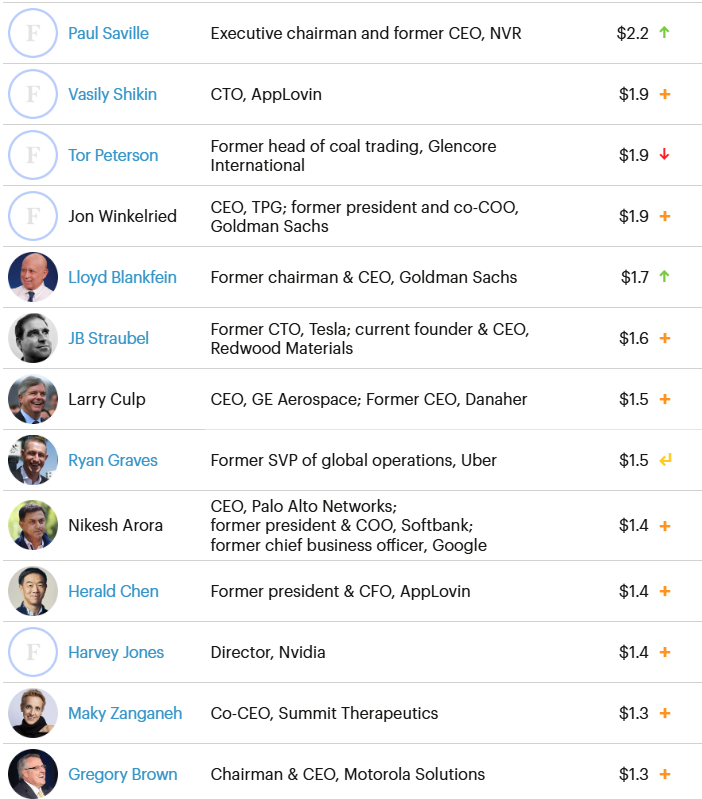Image resolution: width=702 pixels, height=799 pixels.
Task: Click Lloyd Blankfein's profile photo
Action: [33, 277]
